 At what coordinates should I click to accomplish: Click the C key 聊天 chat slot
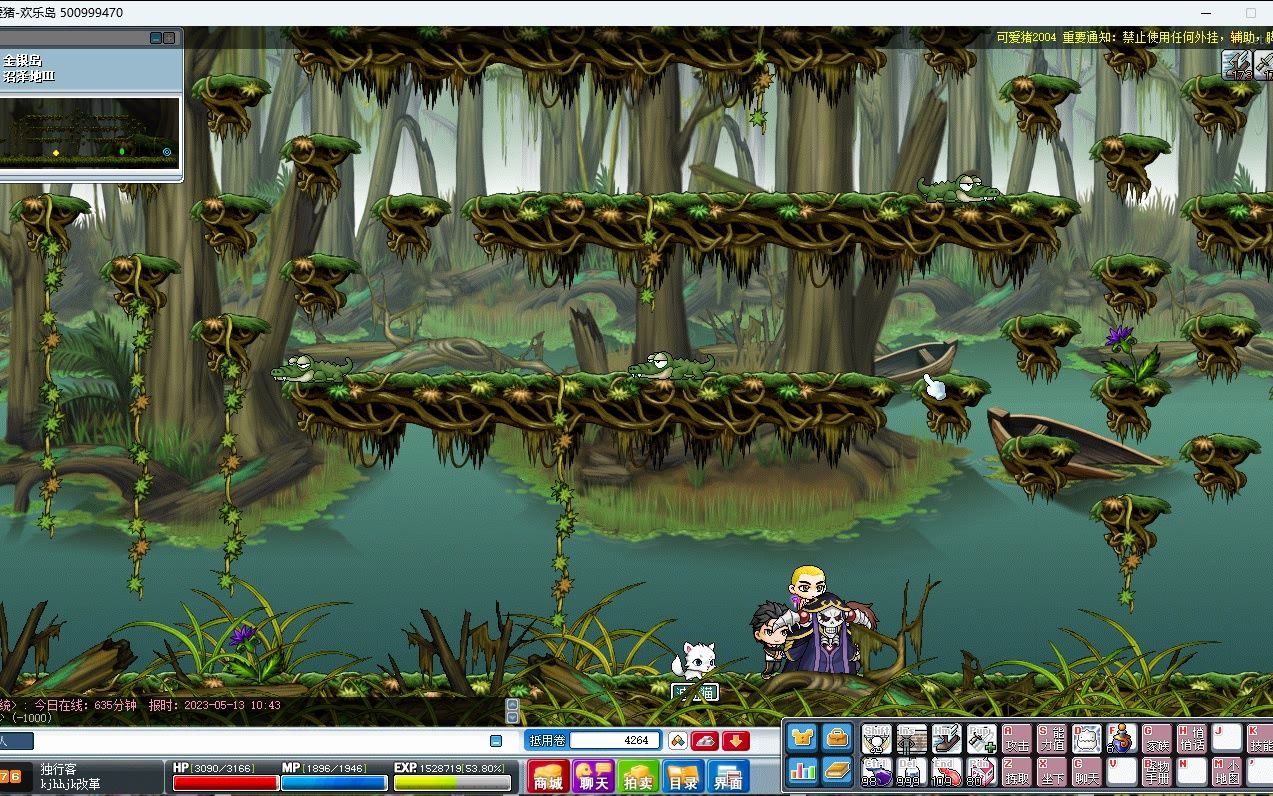point(1087,771)
